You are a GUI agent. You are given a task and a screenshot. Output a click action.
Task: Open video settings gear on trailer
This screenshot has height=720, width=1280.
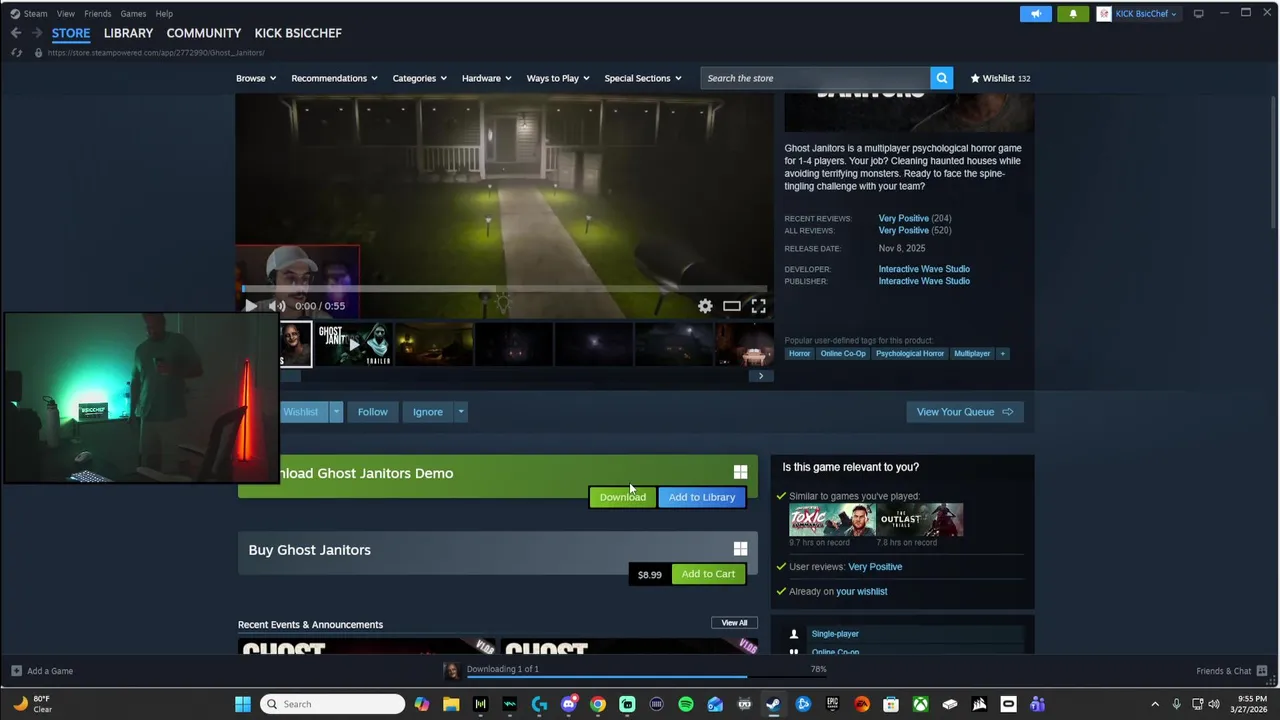(x=705, y=306)
